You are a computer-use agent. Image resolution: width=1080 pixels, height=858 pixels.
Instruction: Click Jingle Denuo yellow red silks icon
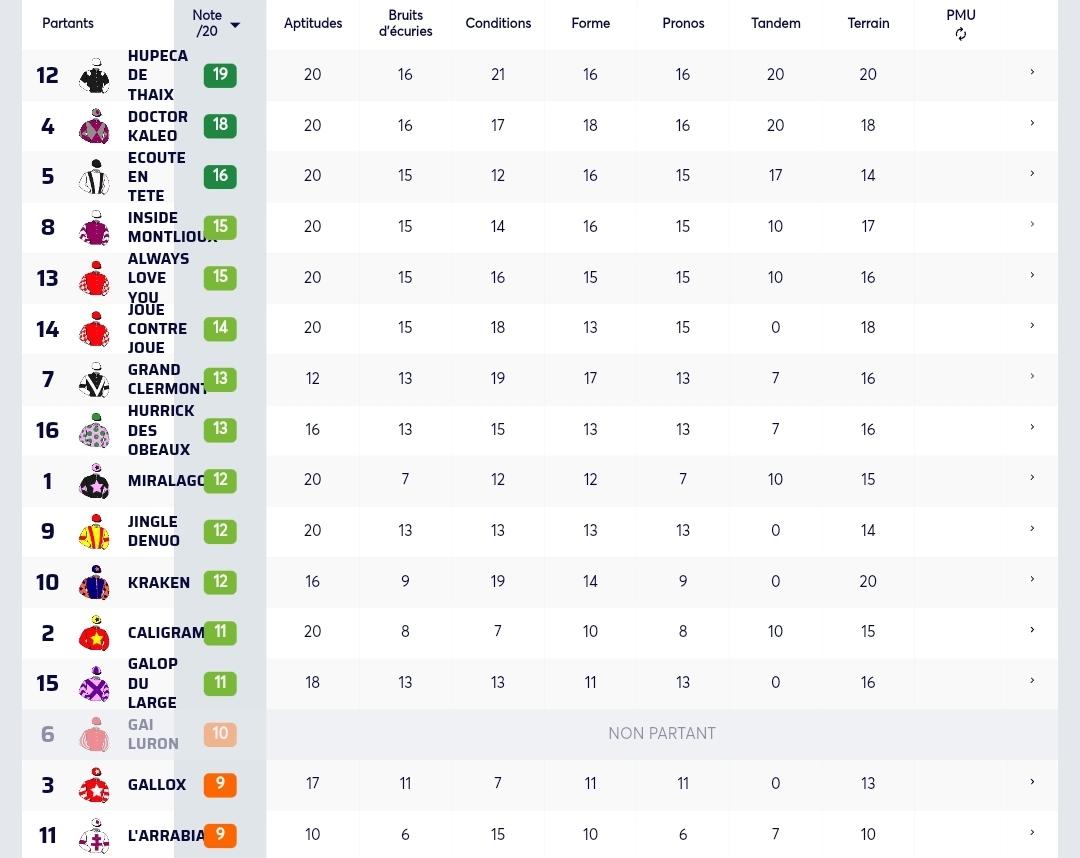(x=94, y=532)
